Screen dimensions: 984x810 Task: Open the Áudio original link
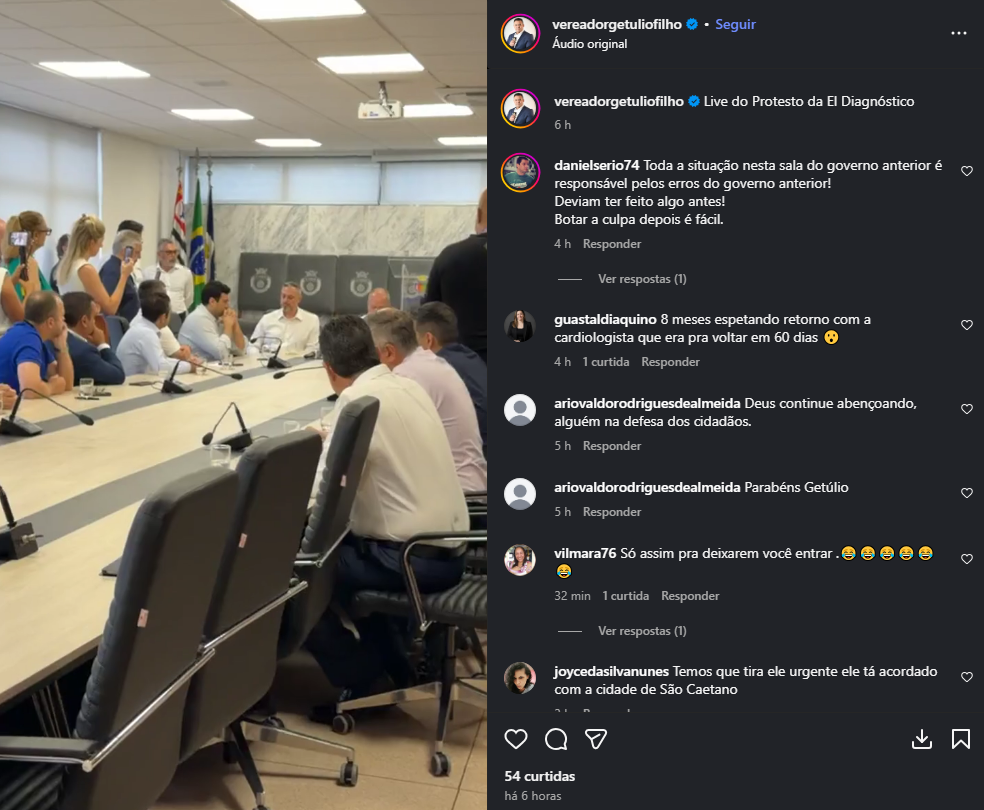(x=589, y=44)
